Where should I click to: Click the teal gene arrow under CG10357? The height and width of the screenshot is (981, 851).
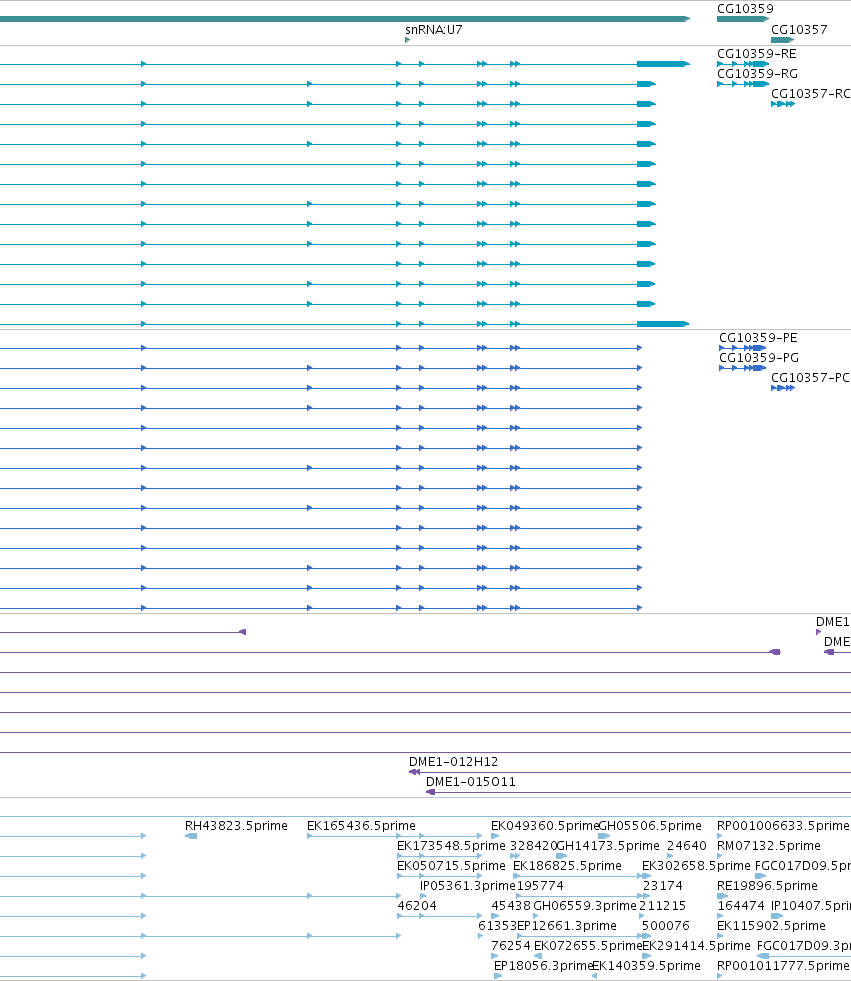point(782,40)
